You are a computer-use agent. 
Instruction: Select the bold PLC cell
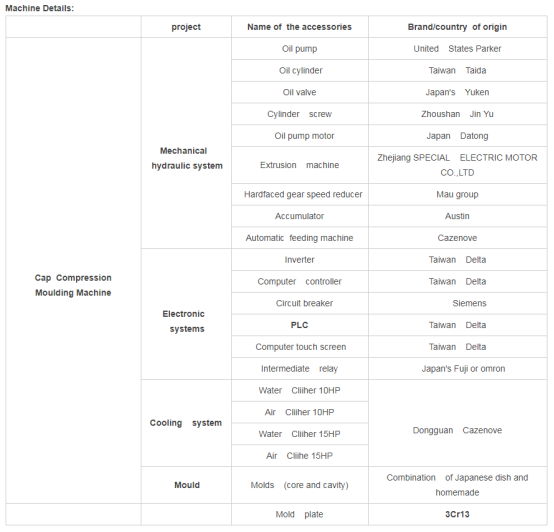coord(300,325)
